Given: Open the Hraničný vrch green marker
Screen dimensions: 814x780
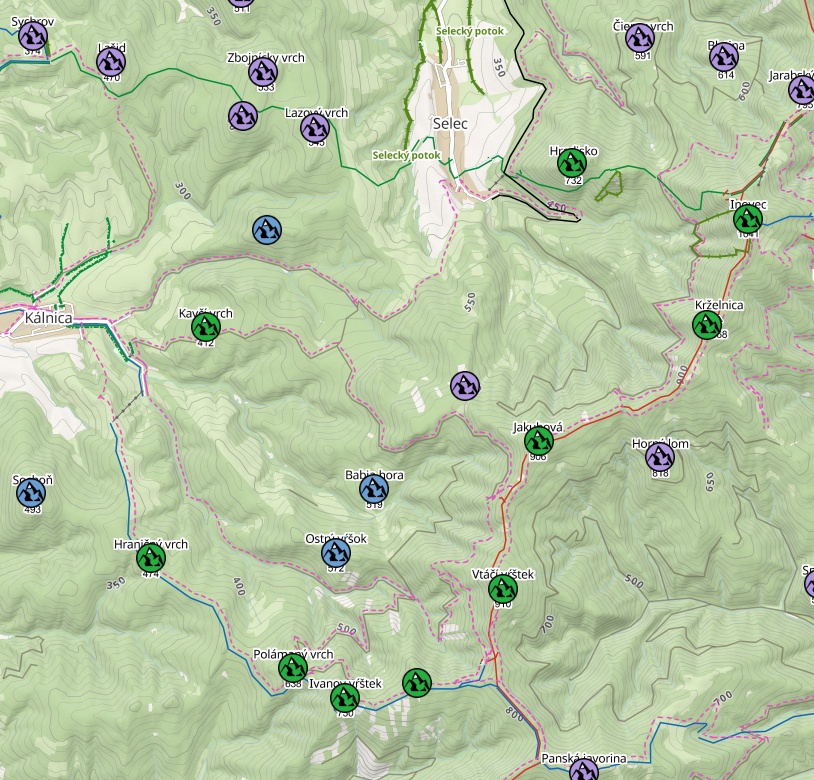Looking at the screenshot, I should click(151, 558).
